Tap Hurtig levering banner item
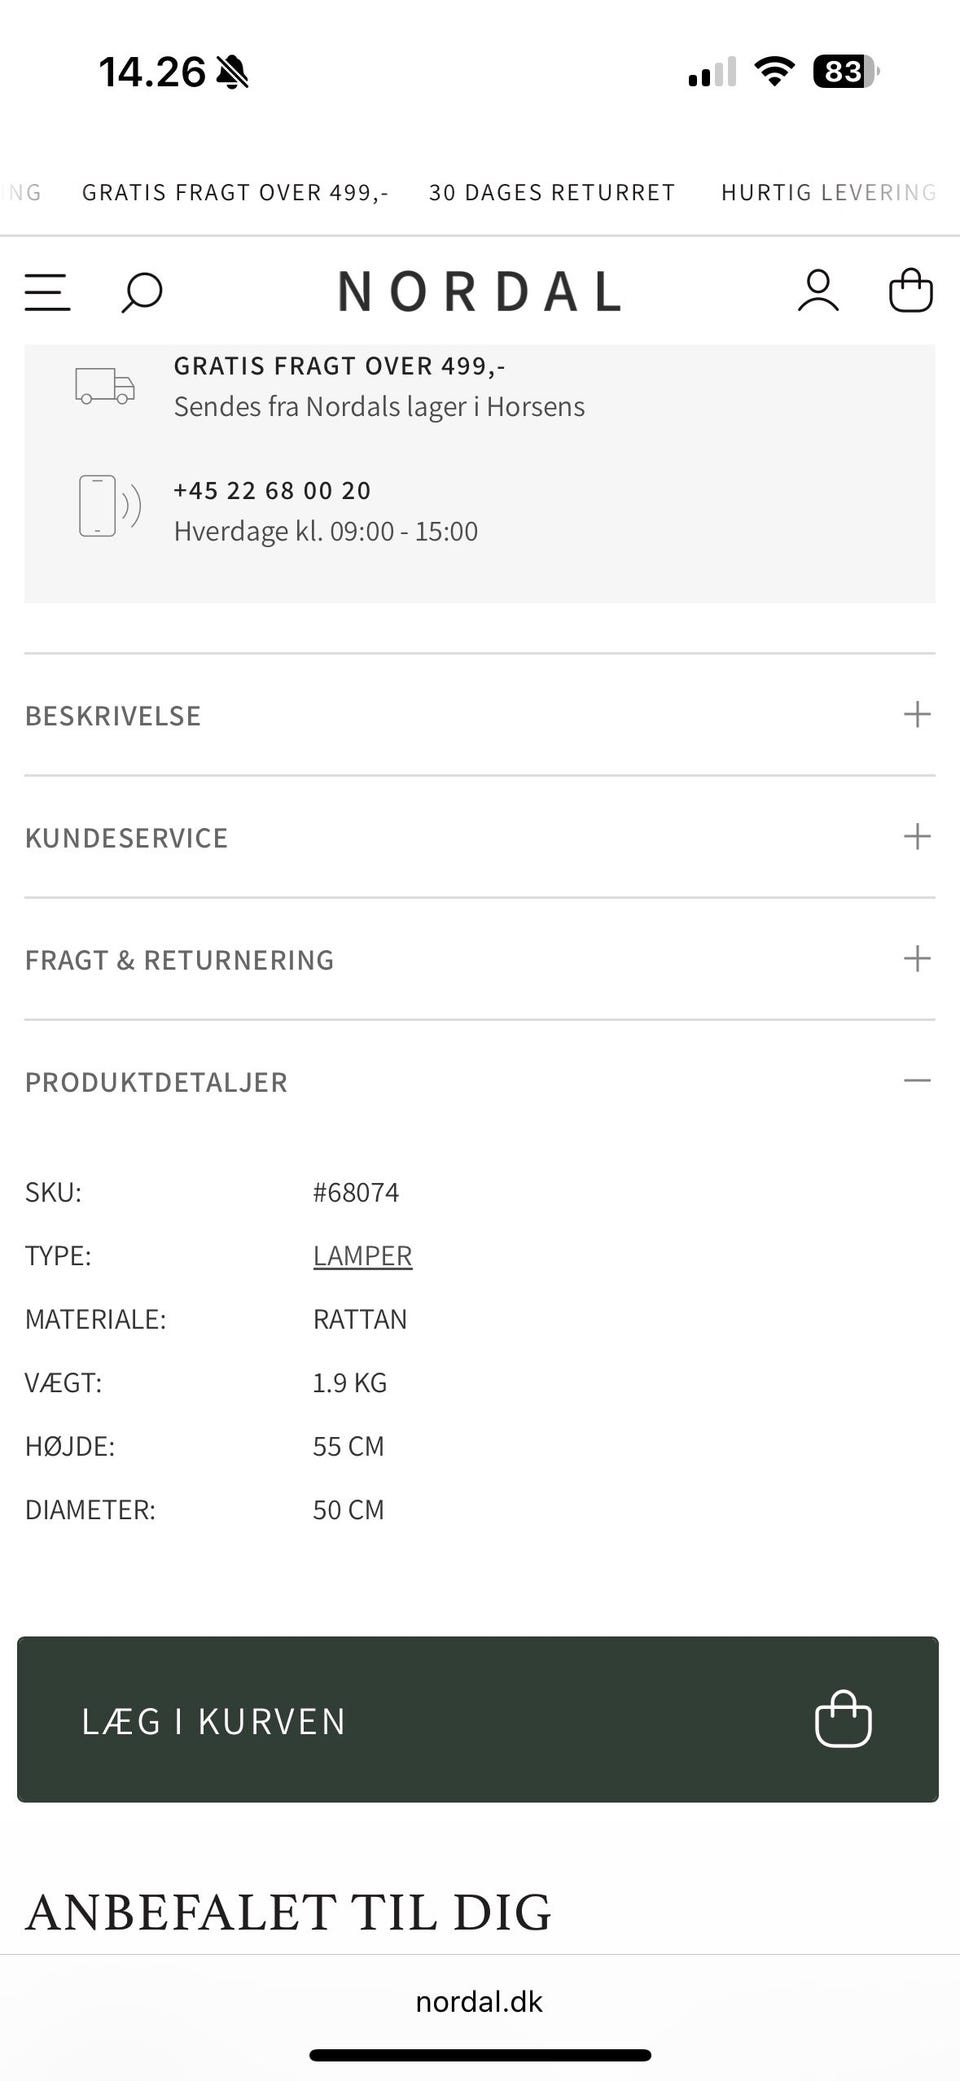960x2081 pixels. coord(828,192)
